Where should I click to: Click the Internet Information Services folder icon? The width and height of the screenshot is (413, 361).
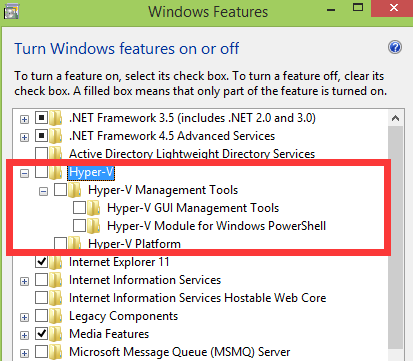(x=56, y=280)
